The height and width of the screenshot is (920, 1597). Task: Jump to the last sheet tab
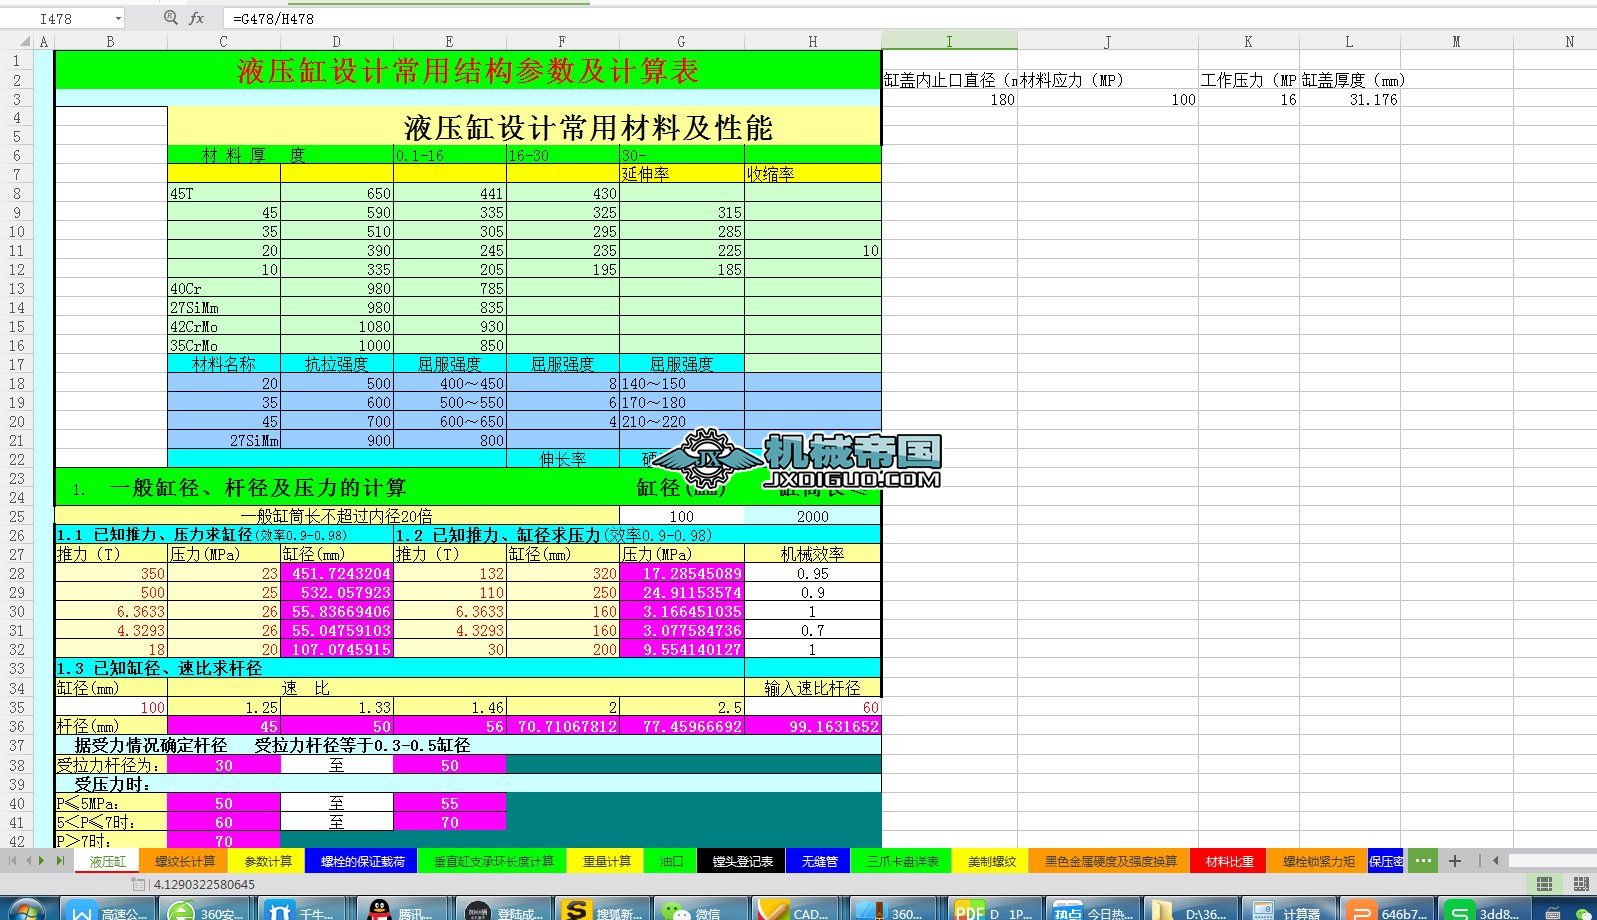coord(60,860)
